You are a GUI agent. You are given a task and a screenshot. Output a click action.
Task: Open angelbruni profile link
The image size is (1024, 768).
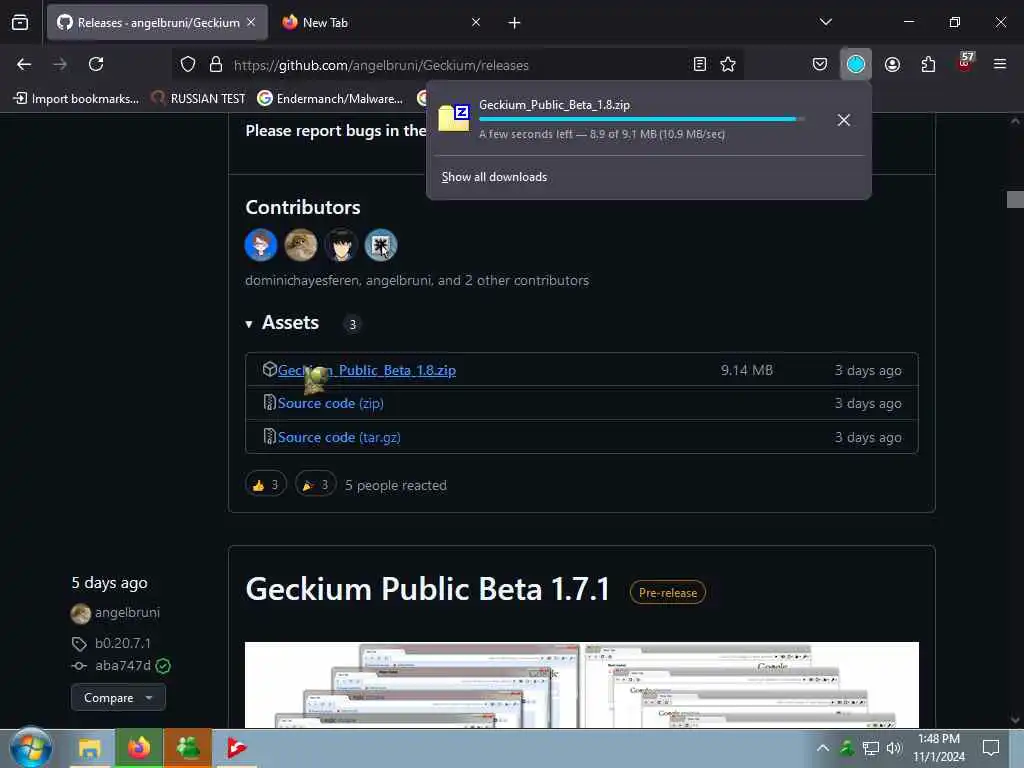tap(127, 613)
